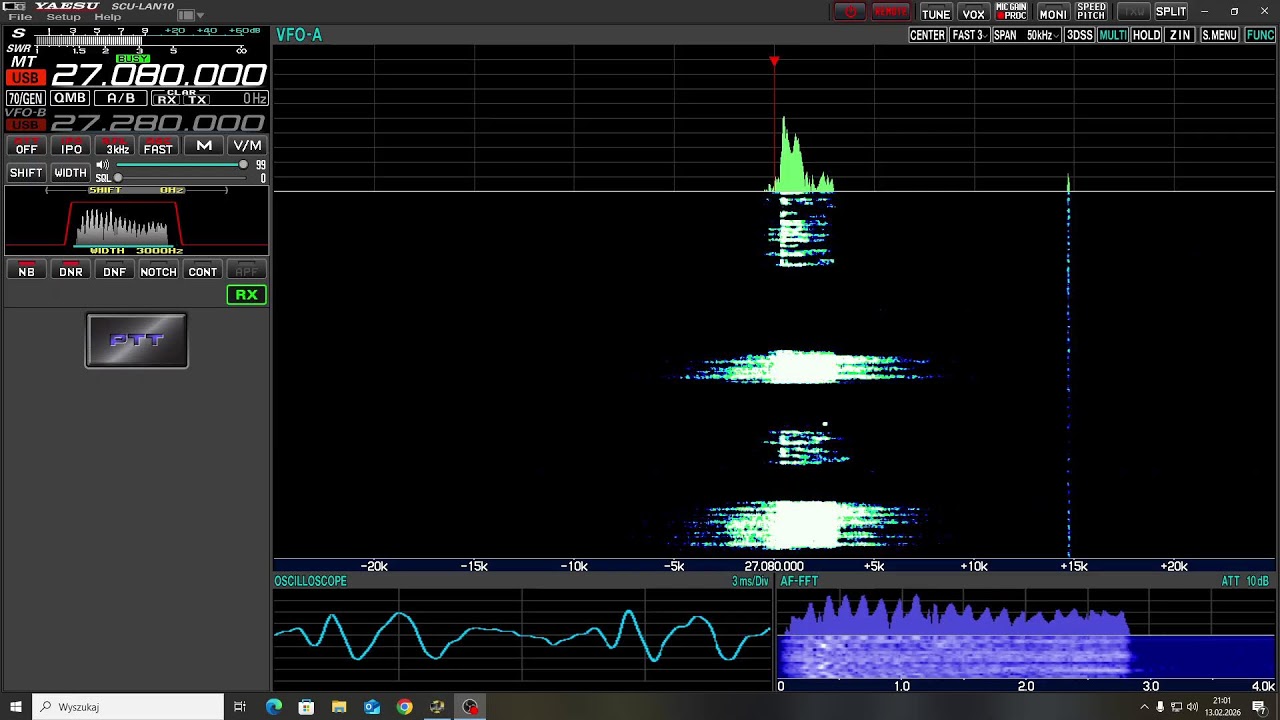The width and height of the screenshot is (1280, 720).
Task: Click the USB mode indicator for VFO-A
Action: pos(25,78)
